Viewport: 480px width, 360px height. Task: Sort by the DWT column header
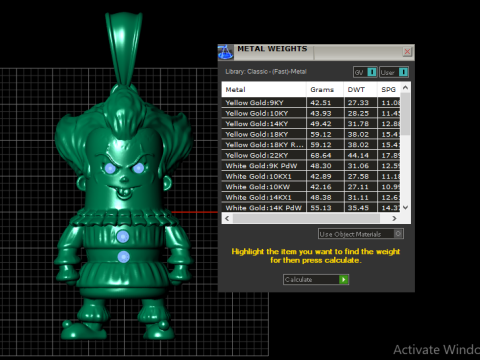(360, 89)
